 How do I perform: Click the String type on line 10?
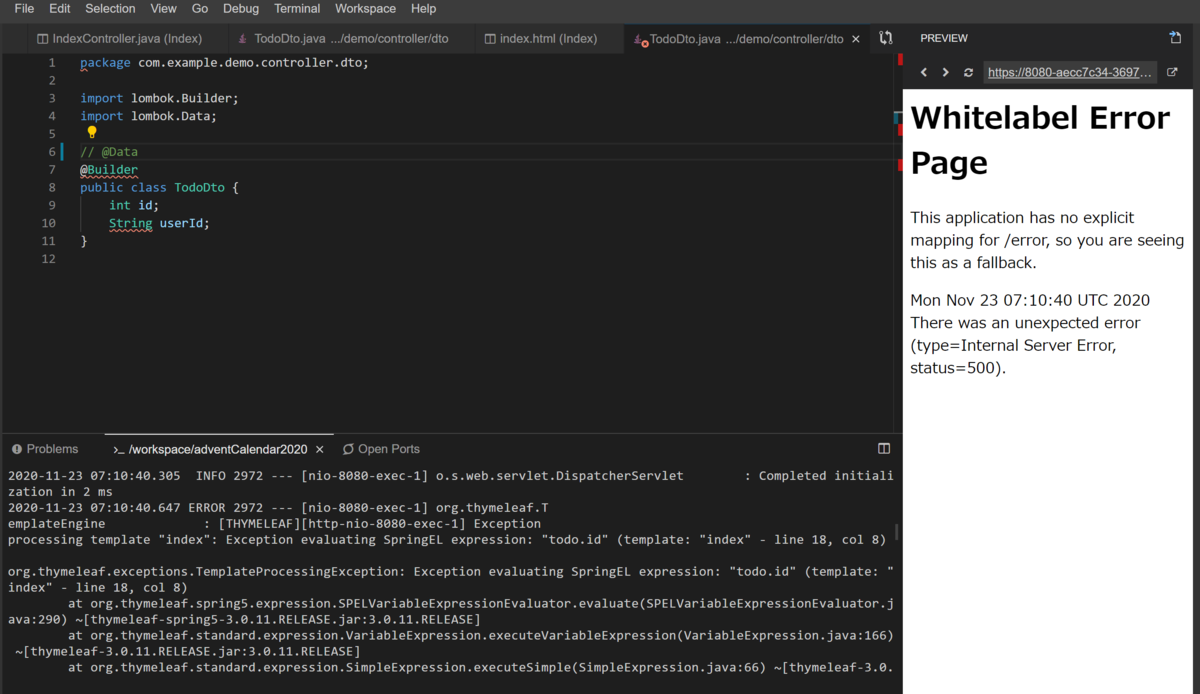(131, 224)
